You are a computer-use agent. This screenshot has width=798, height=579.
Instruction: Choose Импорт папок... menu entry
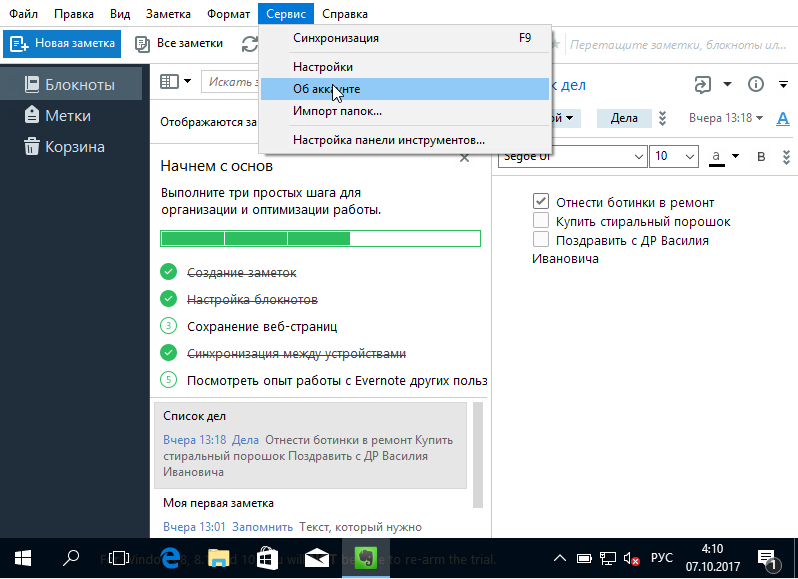405,110
